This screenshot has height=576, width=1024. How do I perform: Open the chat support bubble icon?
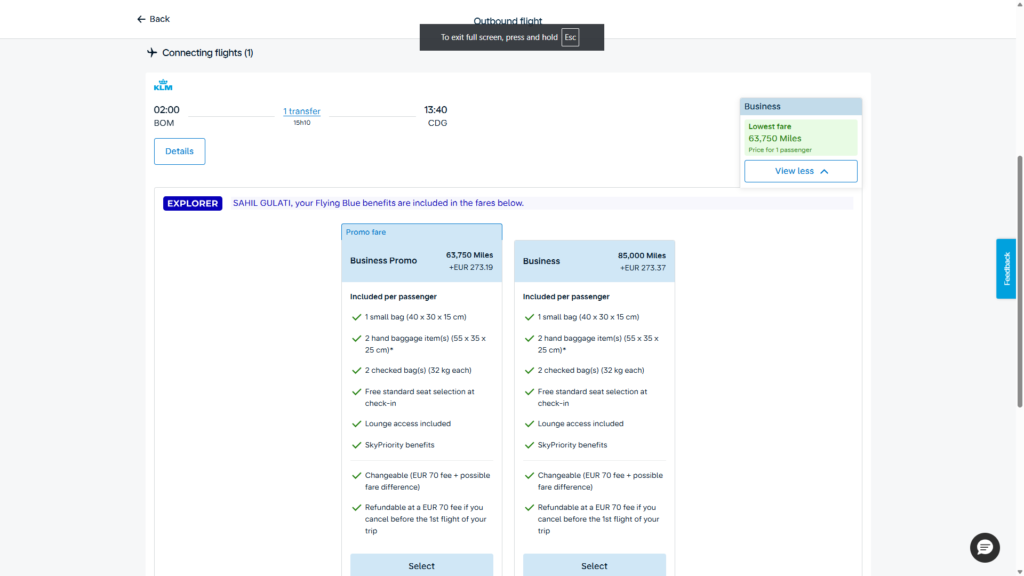click(984, 547)
